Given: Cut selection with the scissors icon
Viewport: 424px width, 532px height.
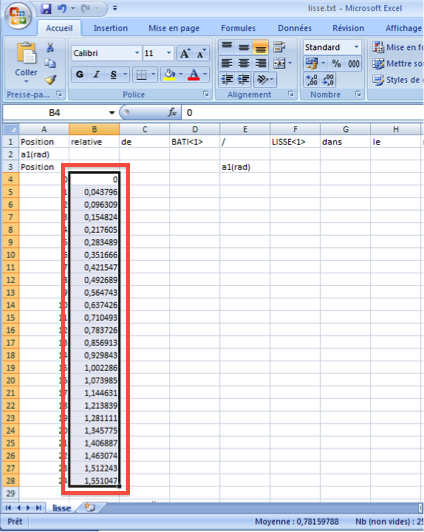Looking at the screenshot, I should (50, 47).
